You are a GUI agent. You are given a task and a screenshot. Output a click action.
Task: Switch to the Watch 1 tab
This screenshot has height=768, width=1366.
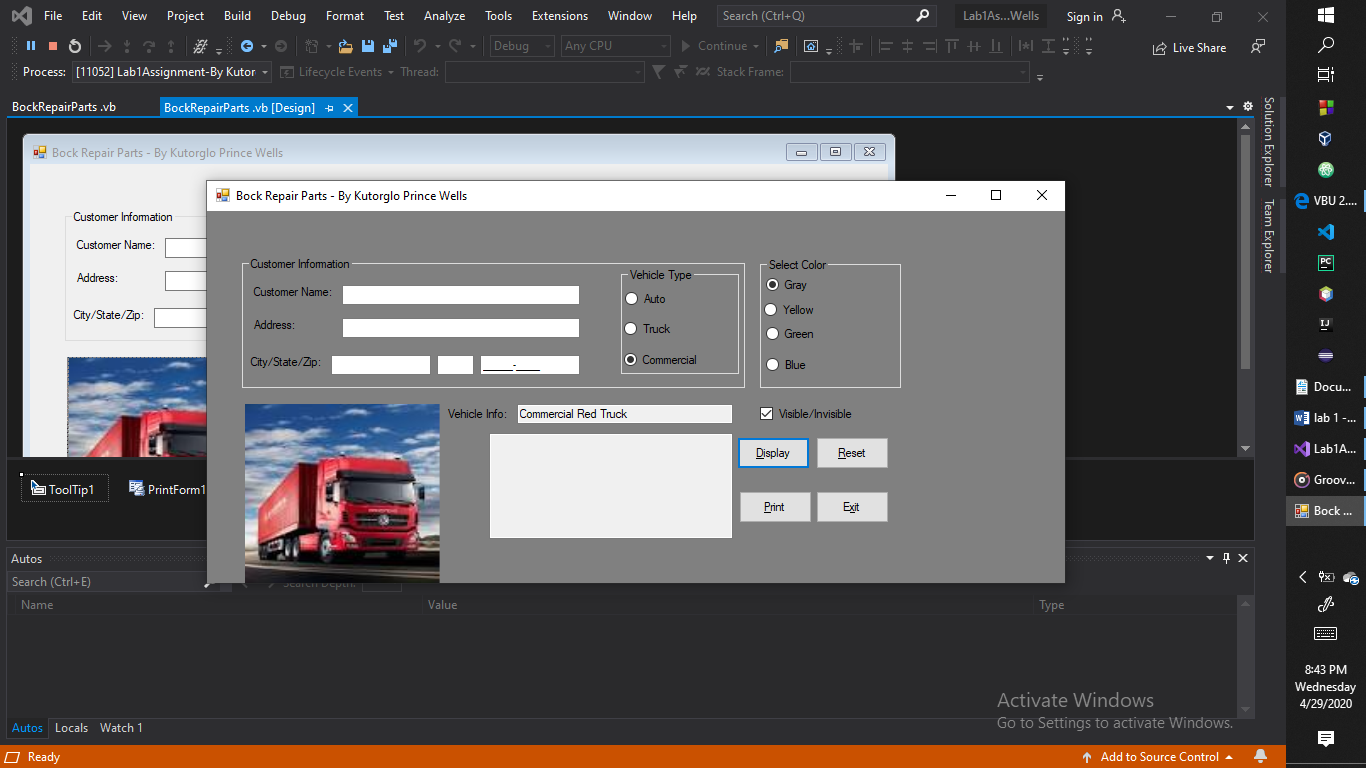(121, 728)
